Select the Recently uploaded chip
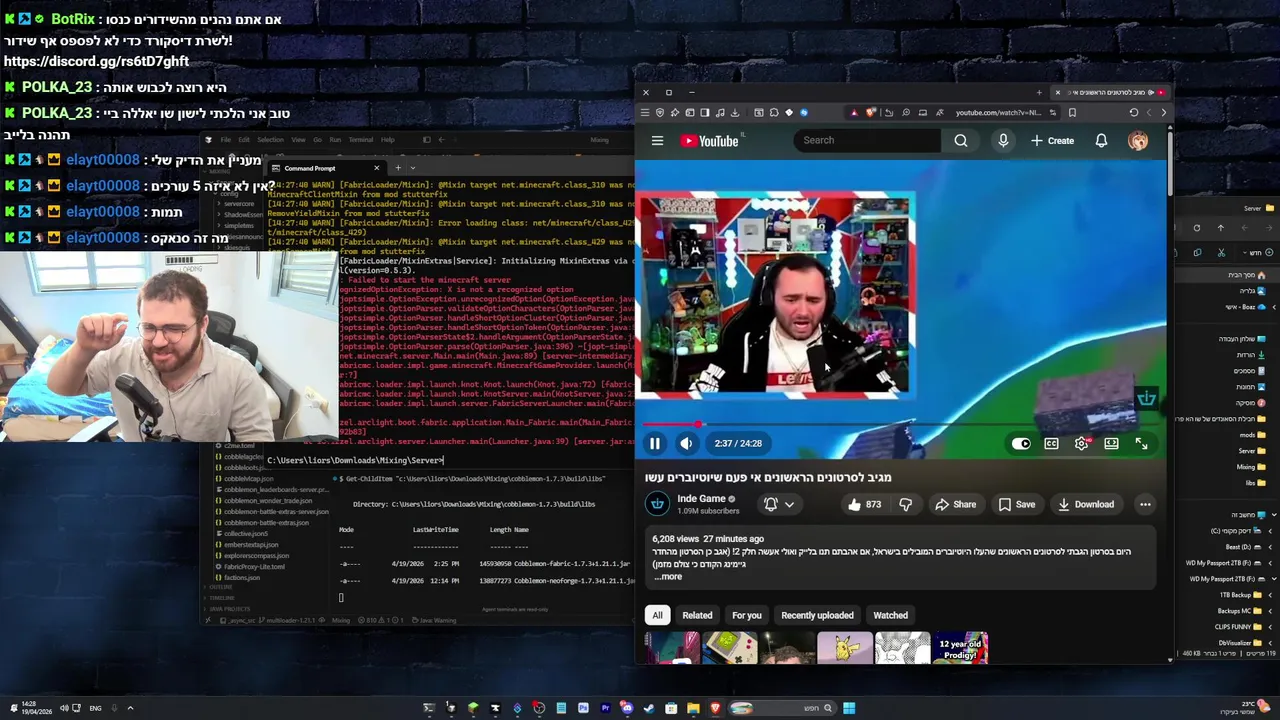 [x=817, y=615]
